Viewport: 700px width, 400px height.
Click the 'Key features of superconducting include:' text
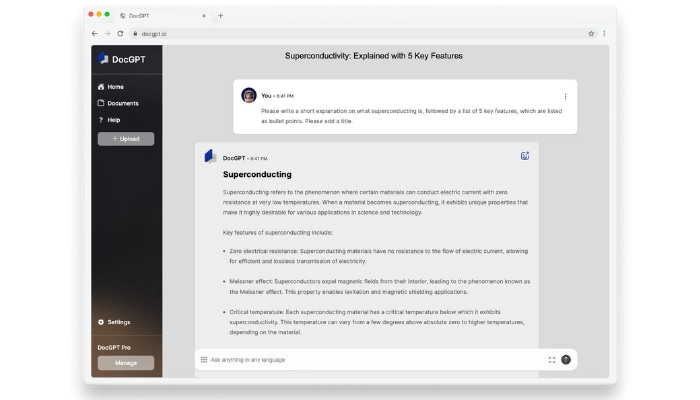click(x=277, y=233)
